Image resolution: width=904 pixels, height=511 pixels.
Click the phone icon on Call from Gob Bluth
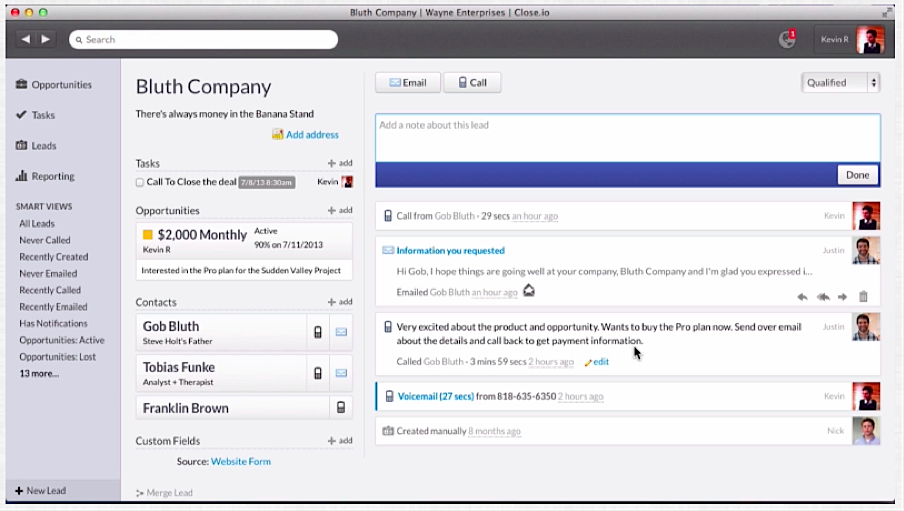[x=388, y=216]
